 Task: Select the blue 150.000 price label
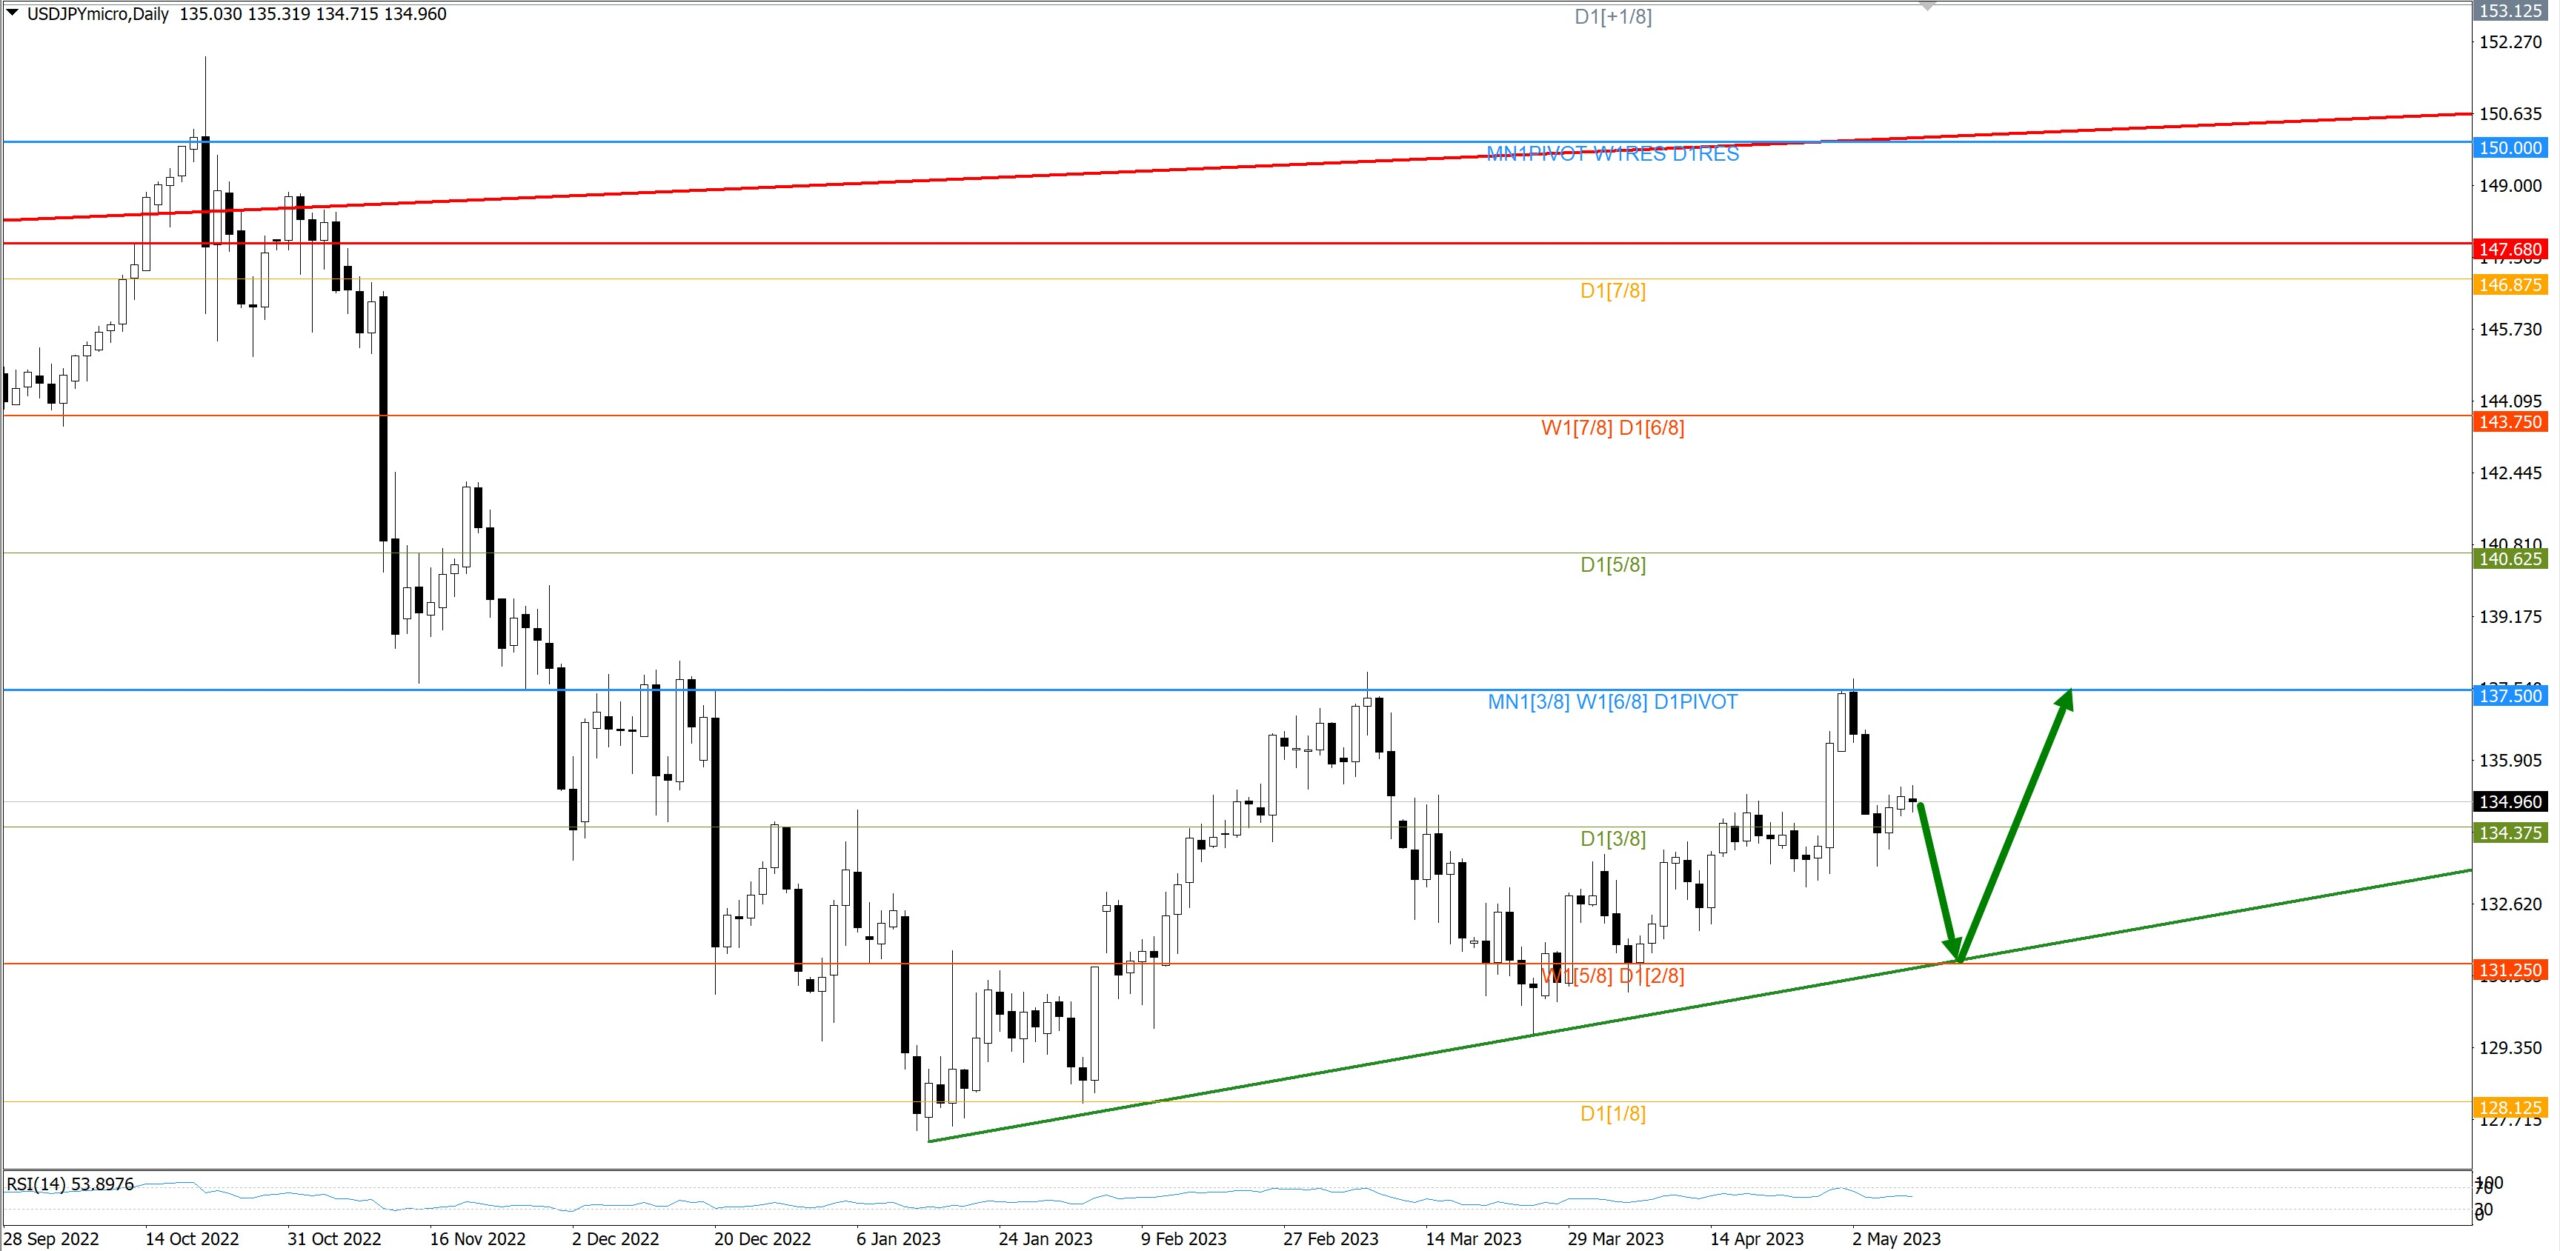[2510, 148]
